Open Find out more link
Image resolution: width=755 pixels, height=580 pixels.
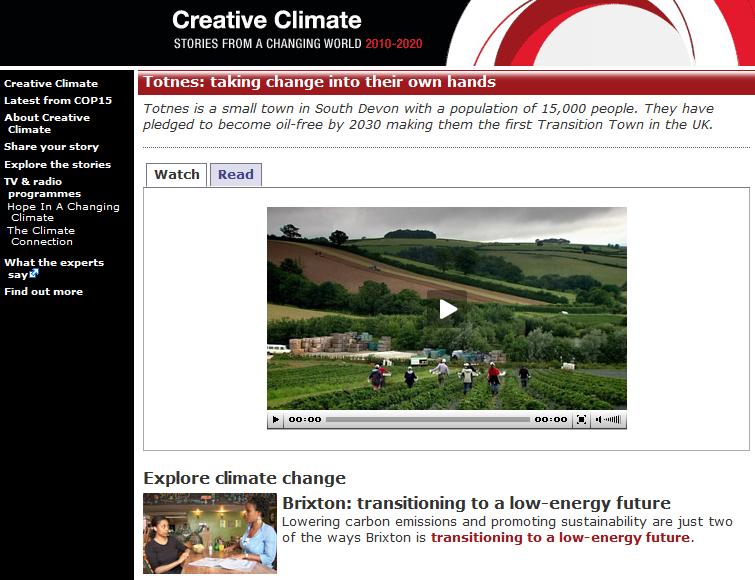pyautogui.click(x=43, y=291)
